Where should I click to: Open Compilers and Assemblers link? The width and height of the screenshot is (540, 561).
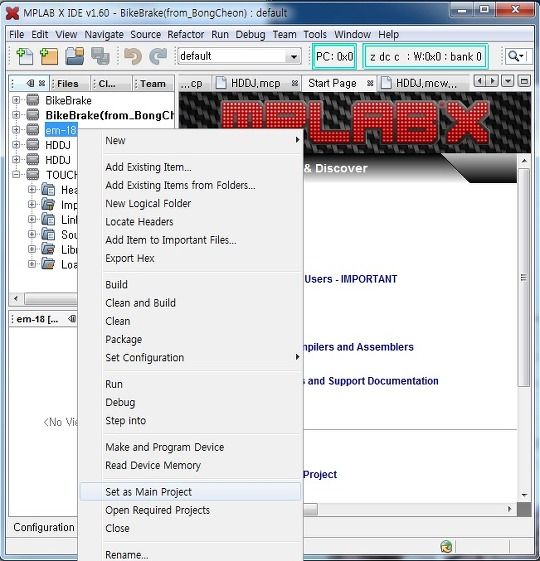pos(358,347)
